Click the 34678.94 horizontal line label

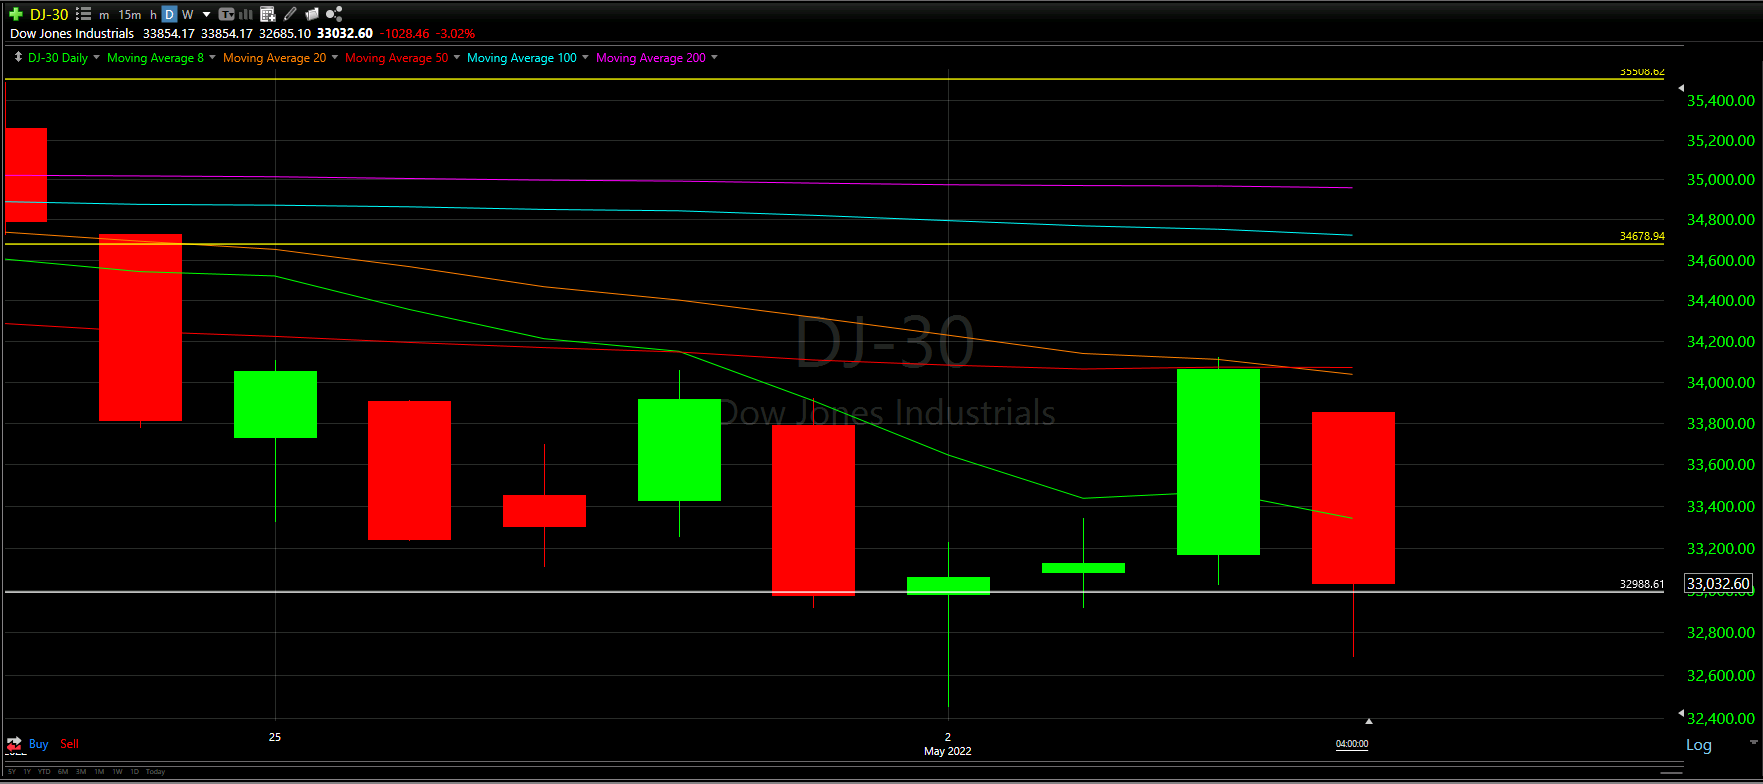pyautogui.click(x=1642, y=237)
